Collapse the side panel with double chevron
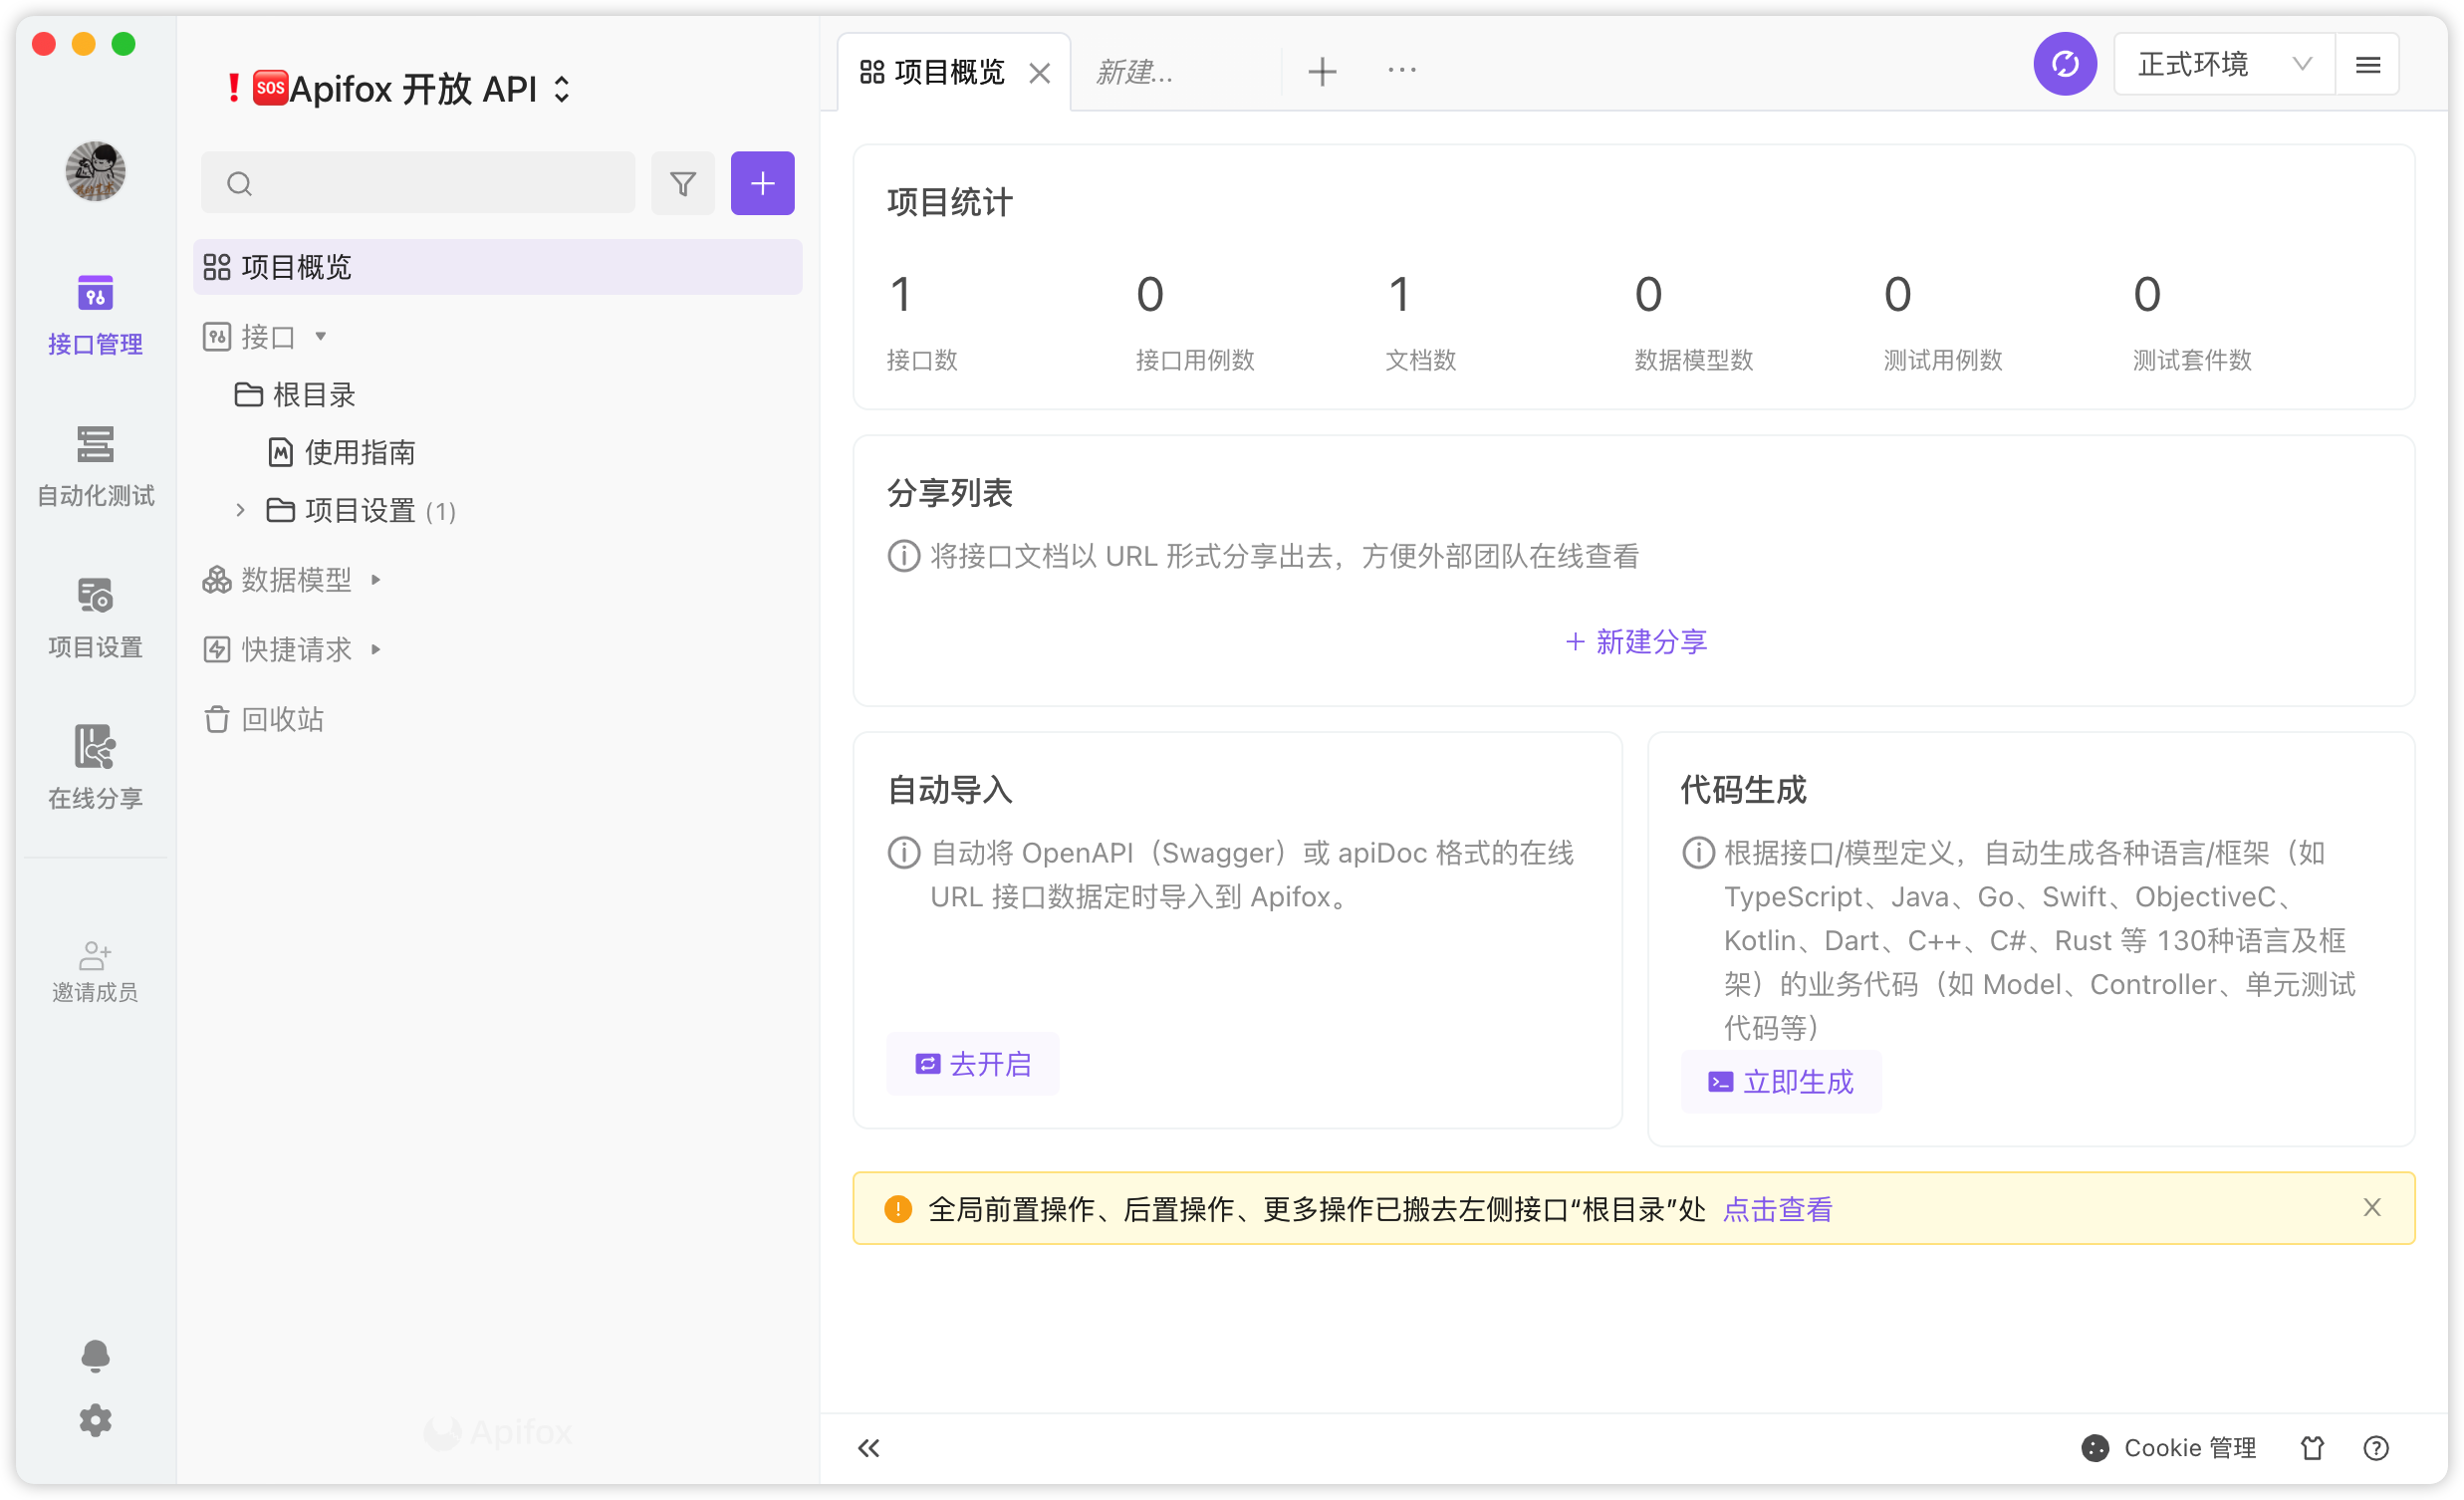Screen dimensions: 2464x1500 coord(868,1448)
